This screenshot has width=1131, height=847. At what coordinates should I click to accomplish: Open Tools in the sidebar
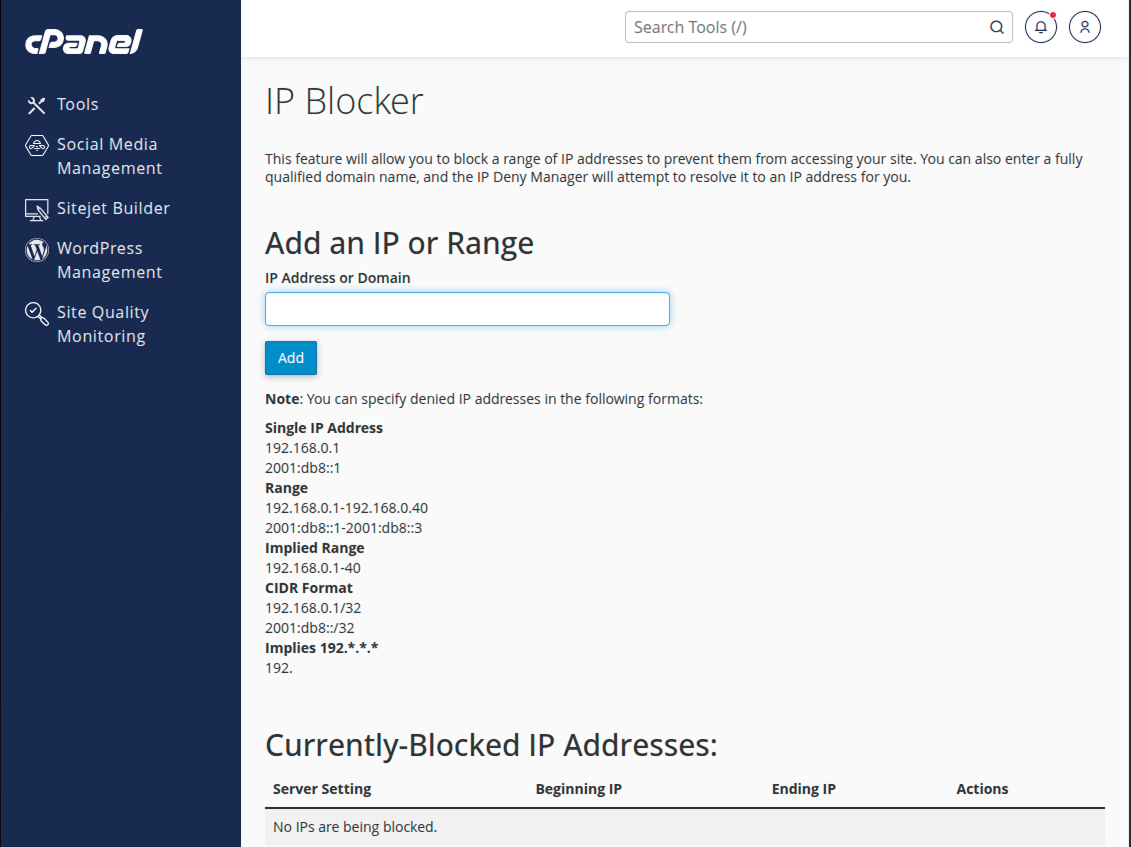(77, 105)
